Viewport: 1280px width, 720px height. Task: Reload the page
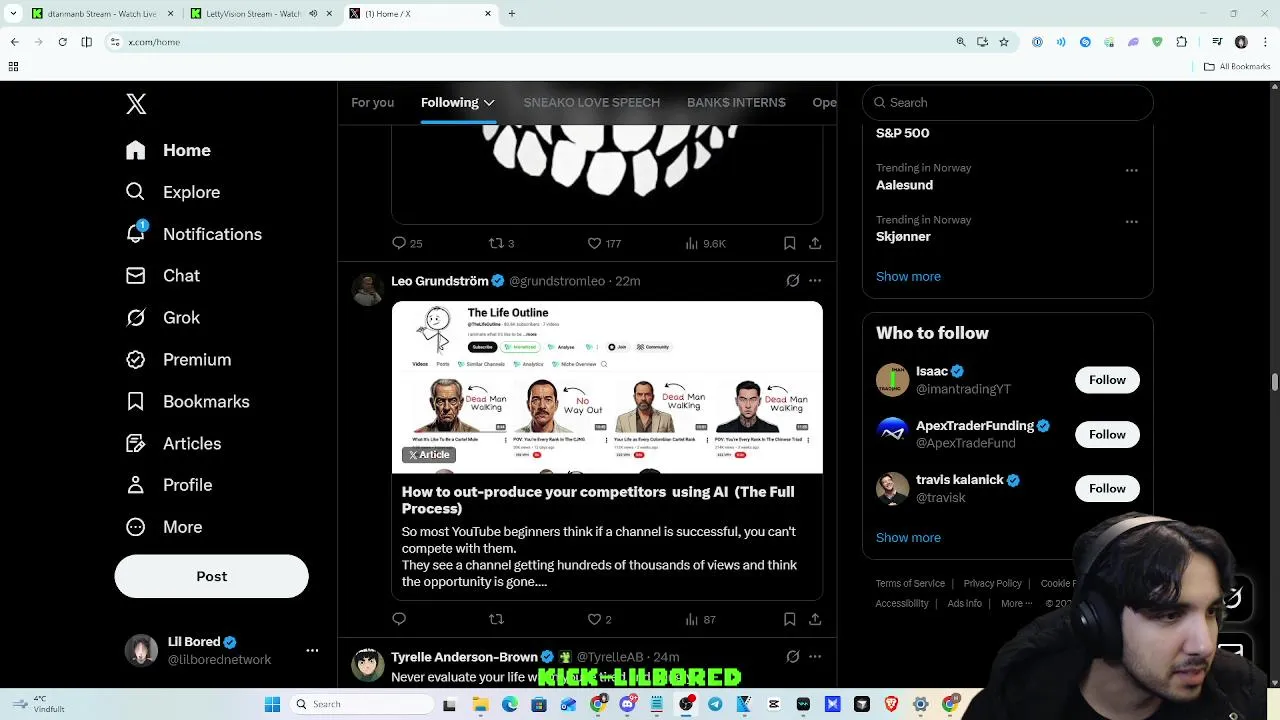62,42
